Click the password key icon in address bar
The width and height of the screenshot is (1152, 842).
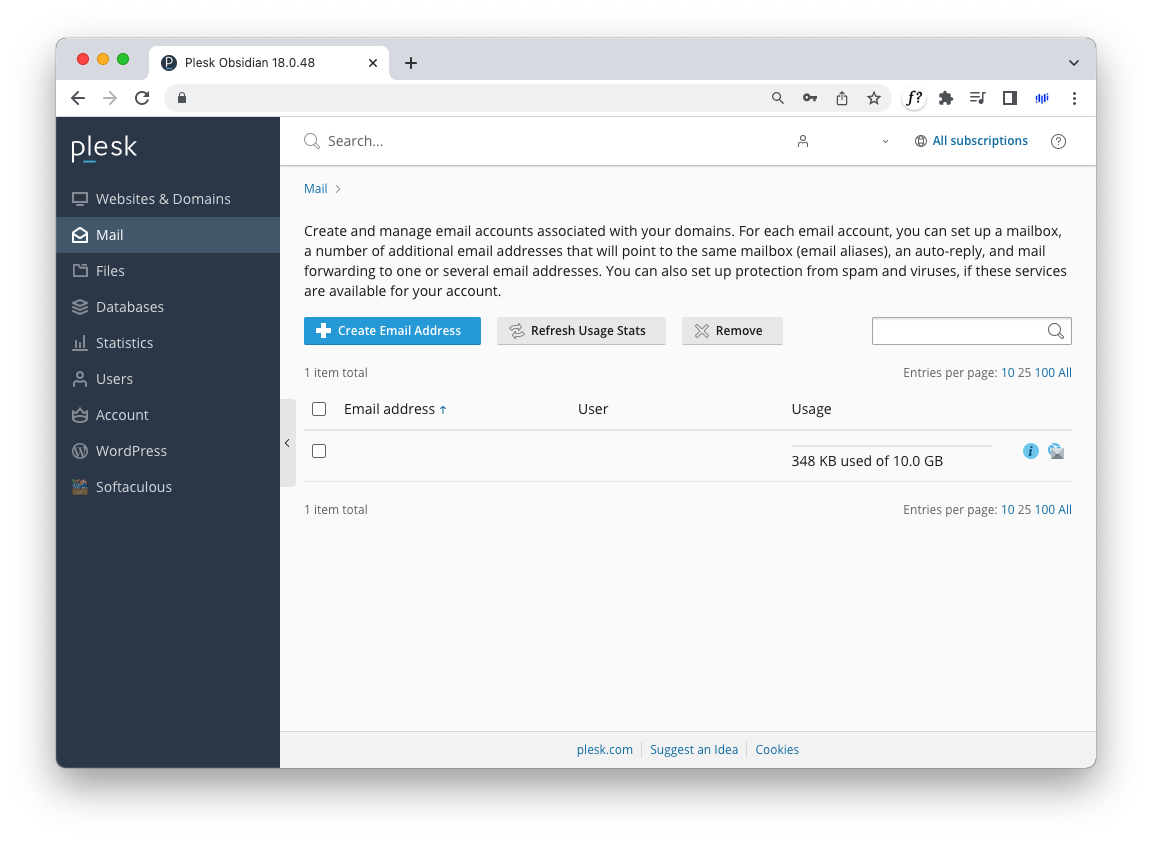809,98
